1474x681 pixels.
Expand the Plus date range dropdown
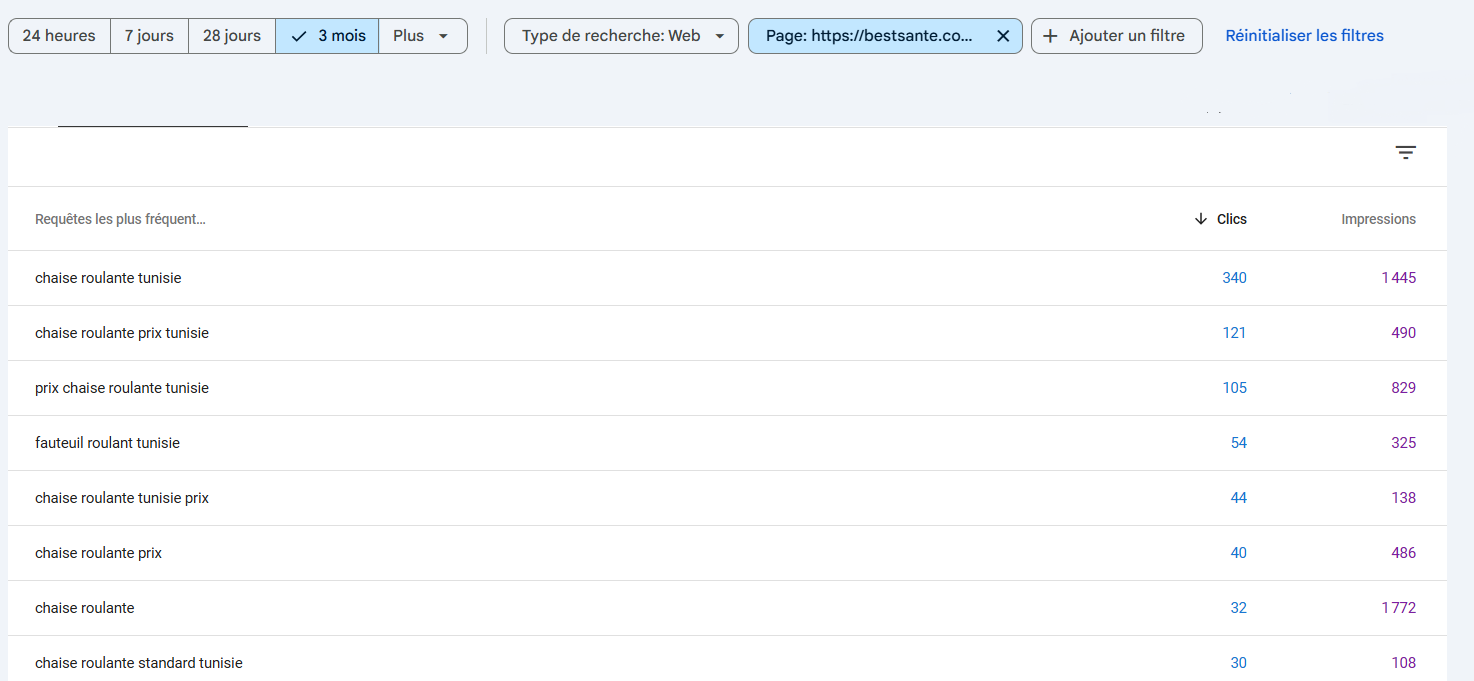(422, 36)
